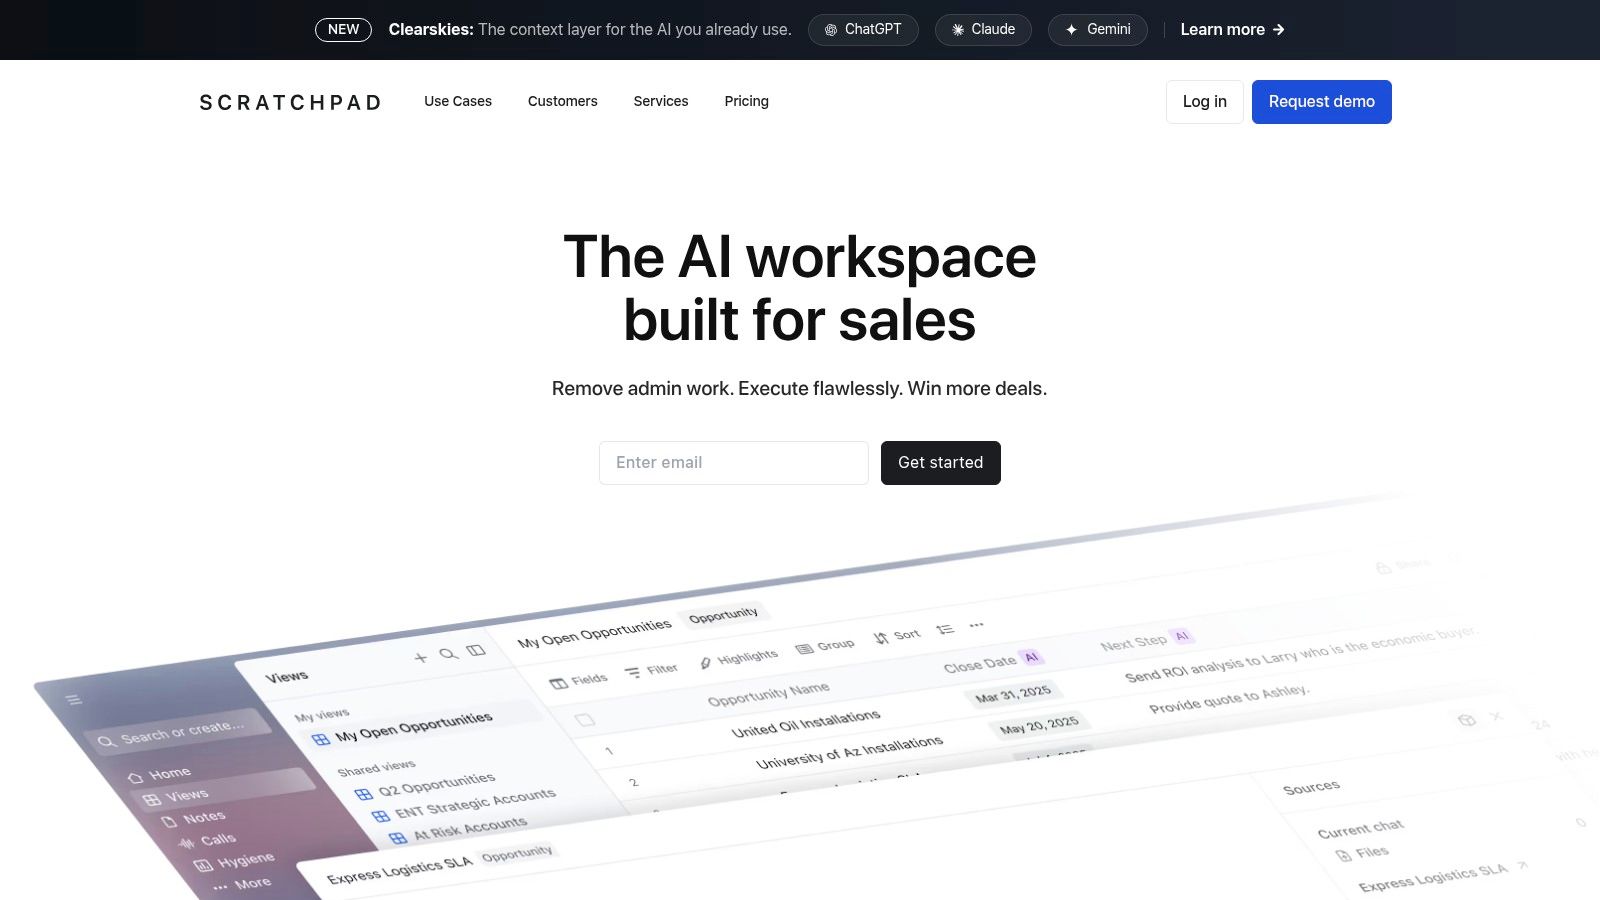Click Current chat under Sources
Image resolution: width=1600 pixels, height=900 pixels.
tap(1360, 828)
